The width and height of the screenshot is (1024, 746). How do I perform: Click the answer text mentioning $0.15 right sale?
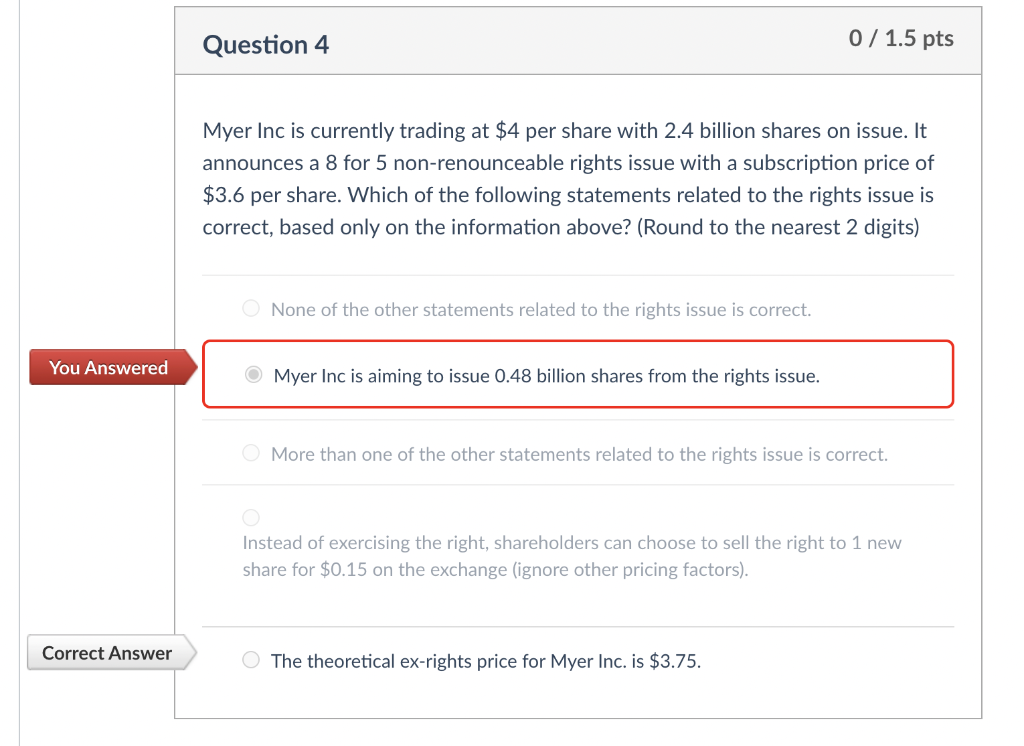point(570,556)
